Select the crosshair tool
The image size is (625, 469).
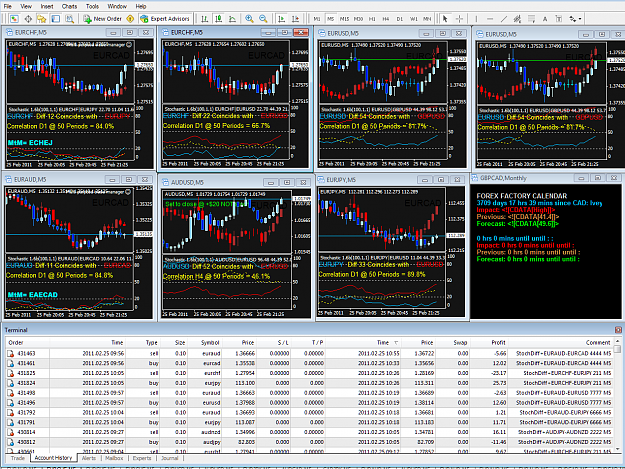(x=459, y=19)
